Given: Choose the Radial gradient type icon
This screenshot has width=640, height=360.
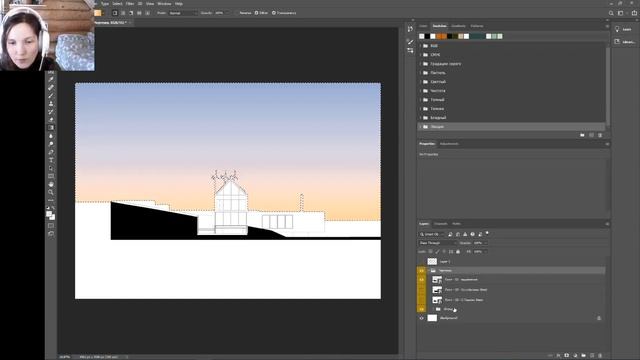Looking at the screenshot, I should pyautogui.click(x=123, y=13).
